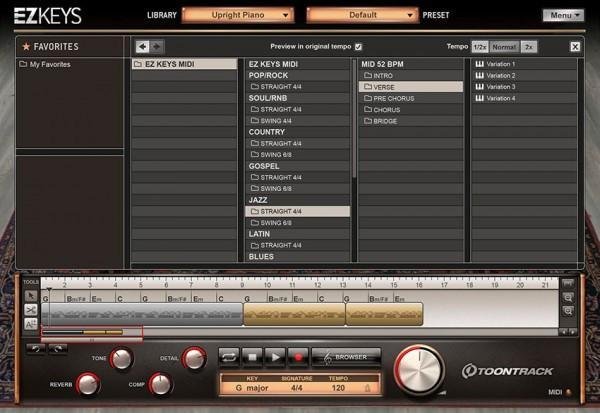The height and width of the screenshot is (413, 600).
Task: Click the metronome icon beside tempo
Action: [x=367, y=387]
